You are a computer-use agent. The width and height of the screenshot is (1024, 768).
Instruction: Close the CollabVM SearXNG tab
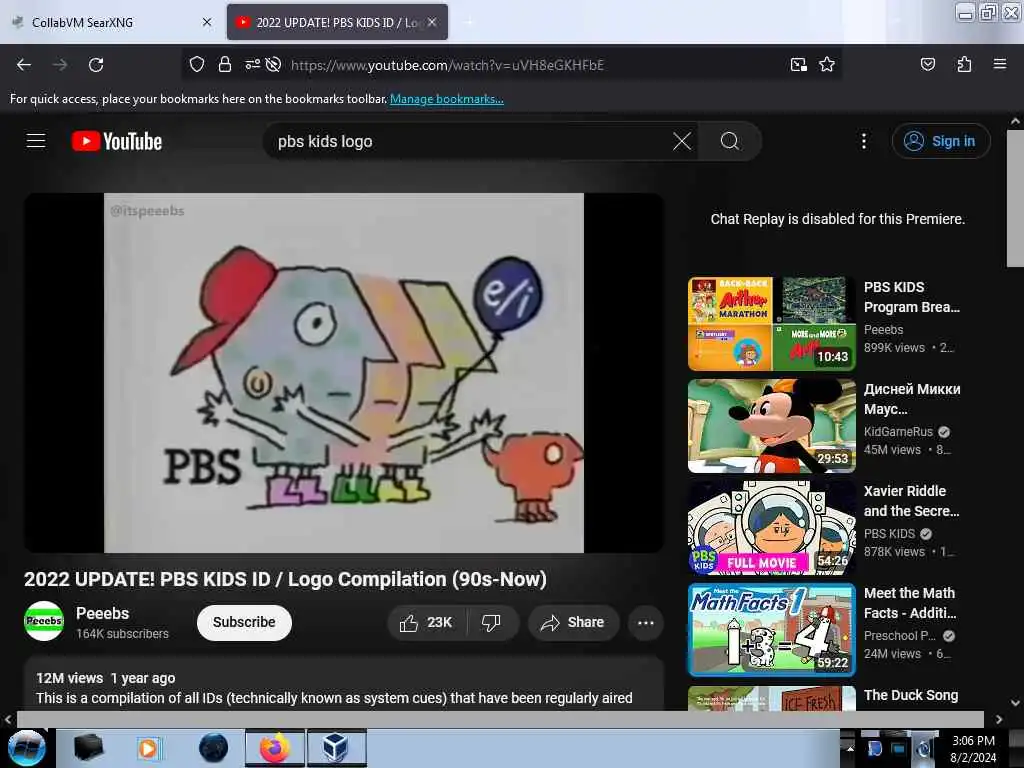(207, 22)
